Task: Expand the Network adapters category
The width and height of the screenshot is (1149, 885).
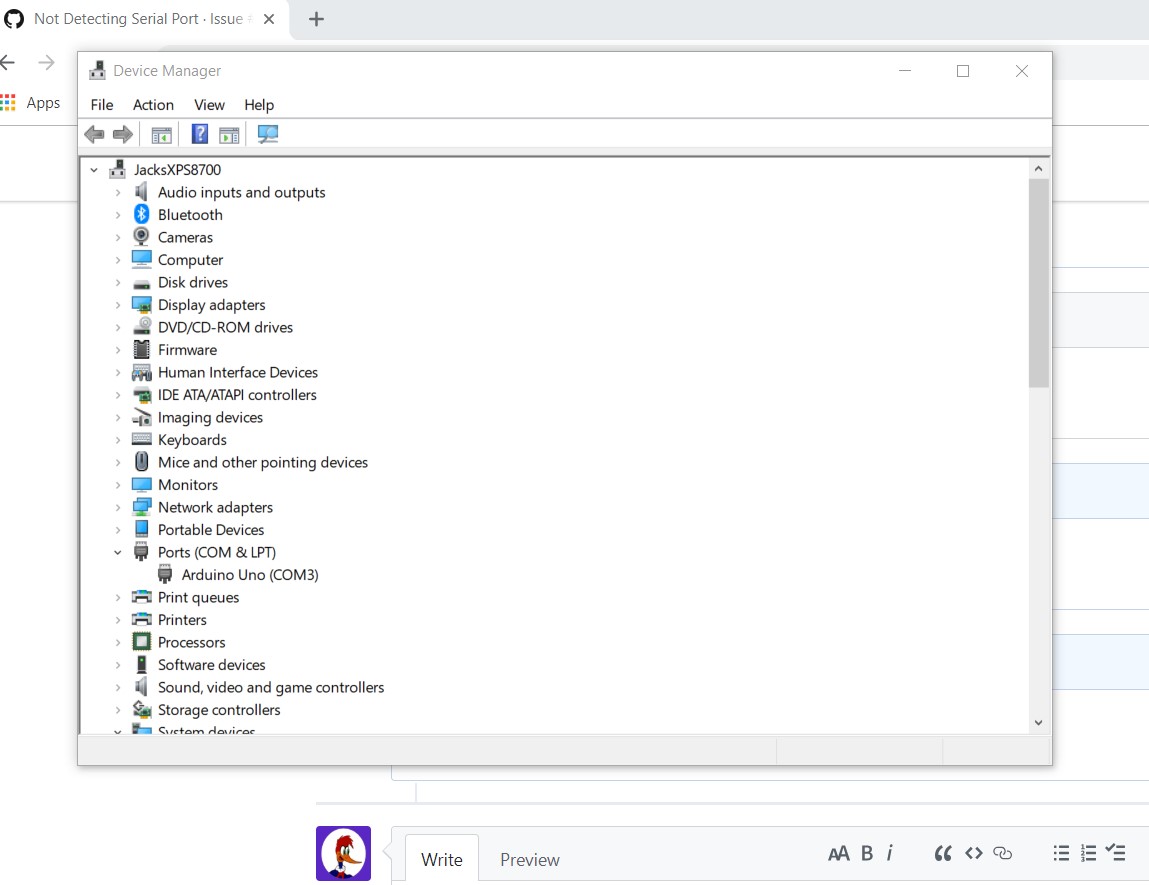Action: coord(118,508)
